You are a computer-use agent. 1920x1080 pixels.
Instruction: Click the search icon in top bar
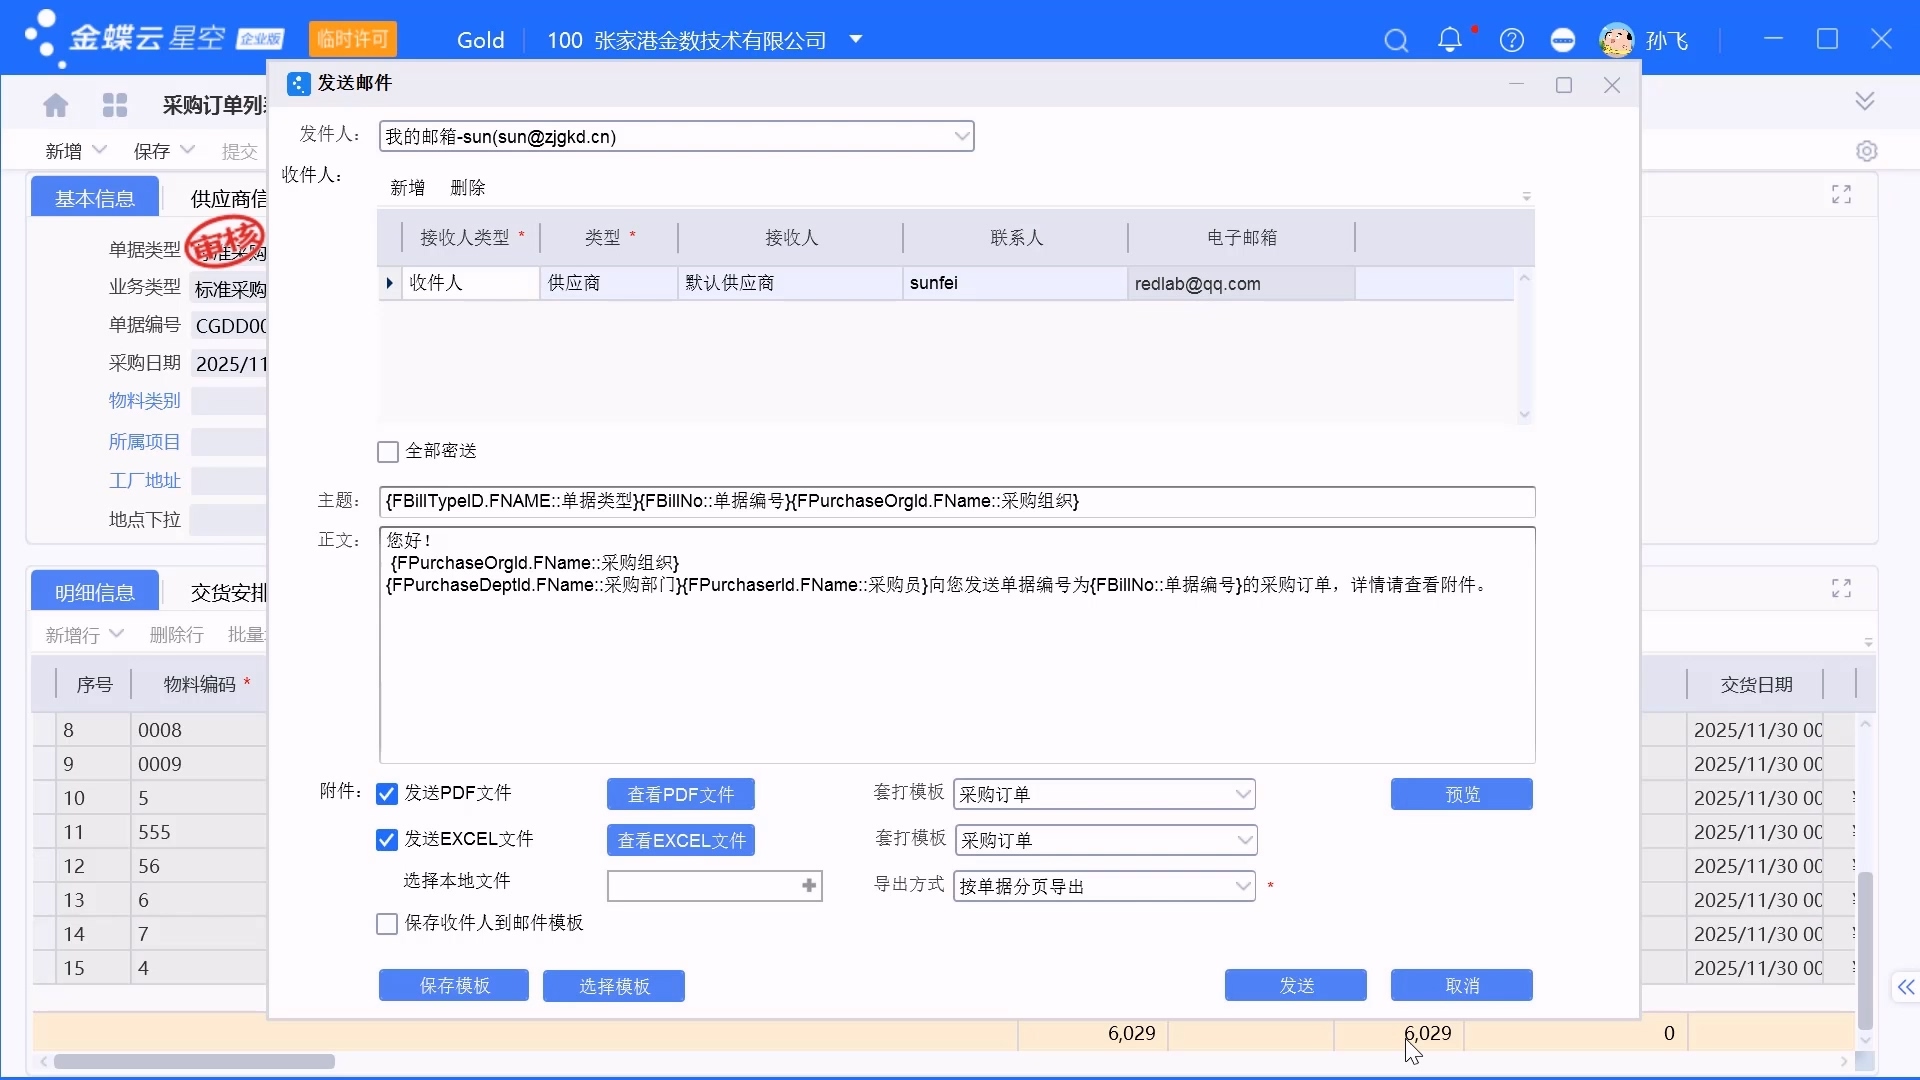(x=1396, y=40)
